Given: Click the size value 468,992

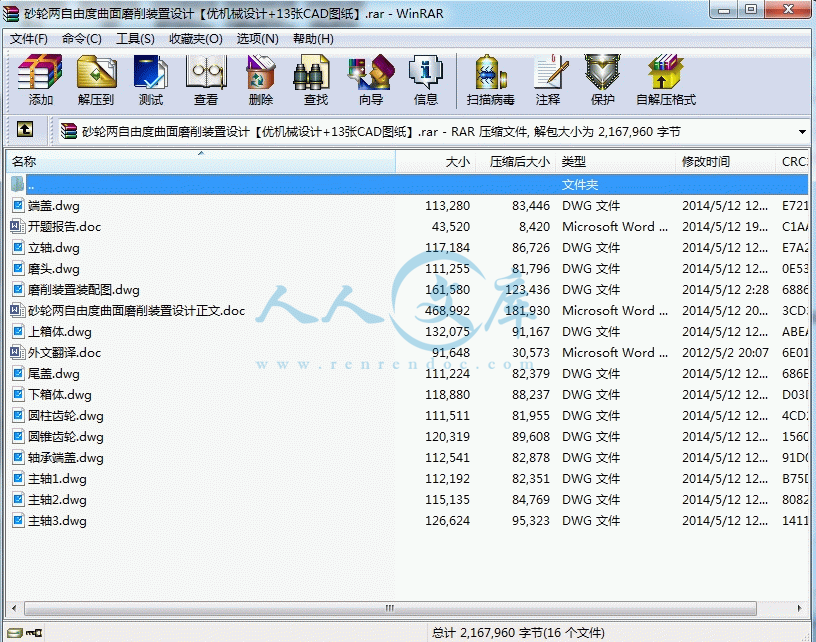Looking at the screenshot, I should click(448, 311).
